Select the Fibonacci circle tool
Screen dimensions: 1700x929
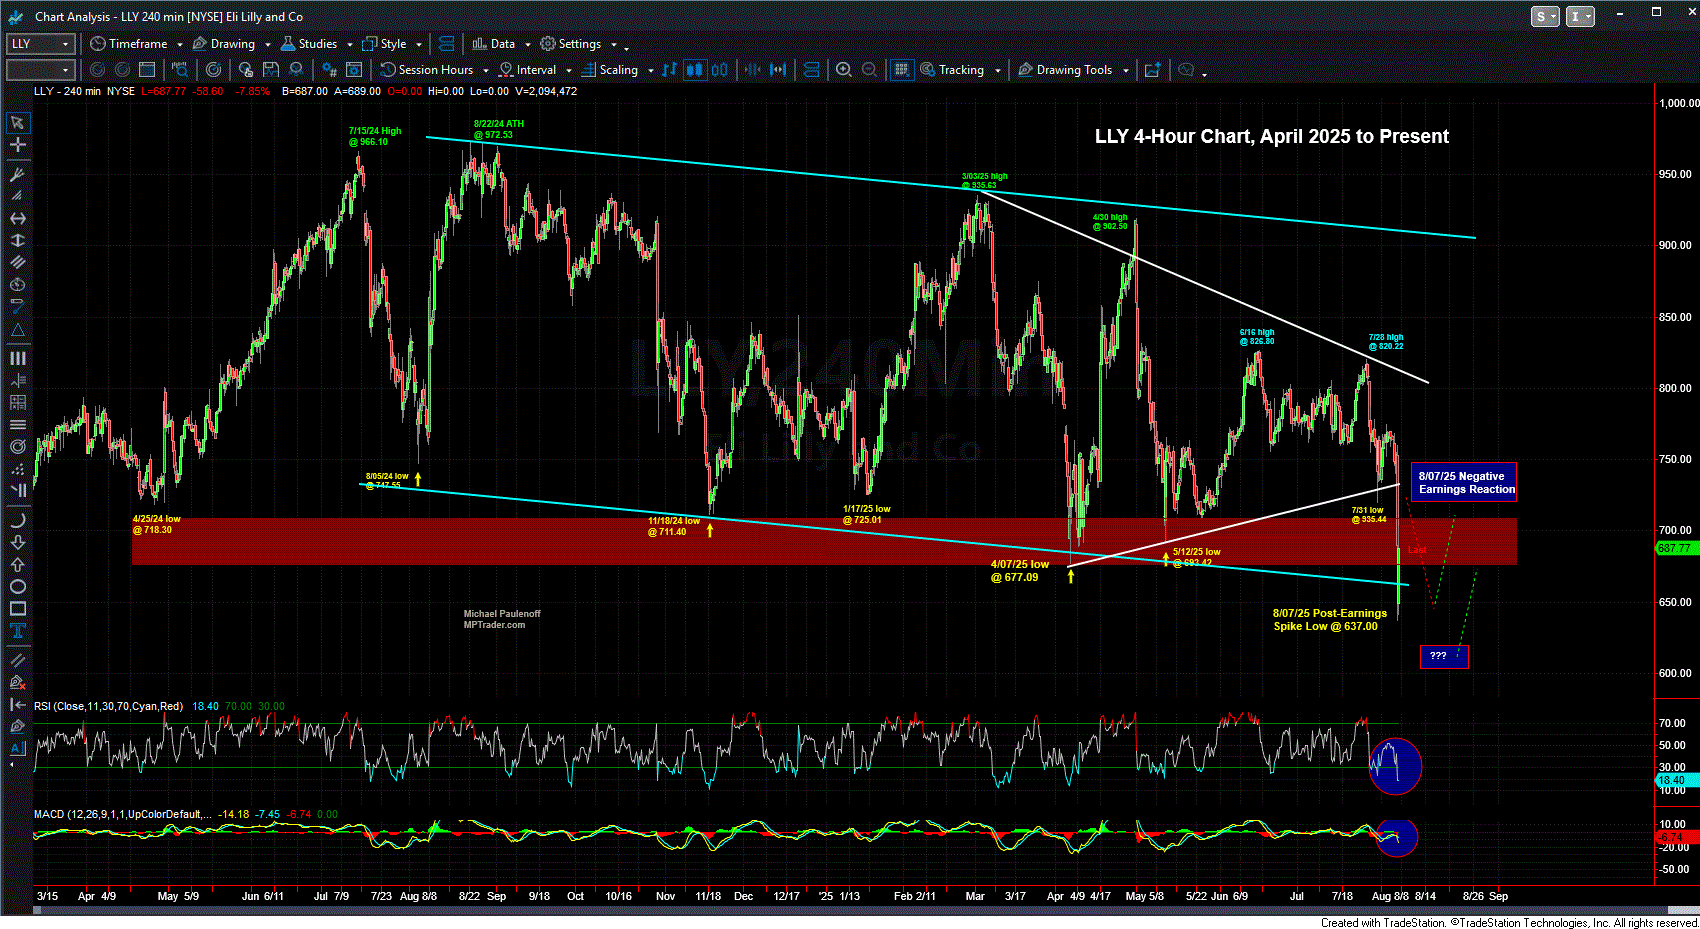pos(17,446)
